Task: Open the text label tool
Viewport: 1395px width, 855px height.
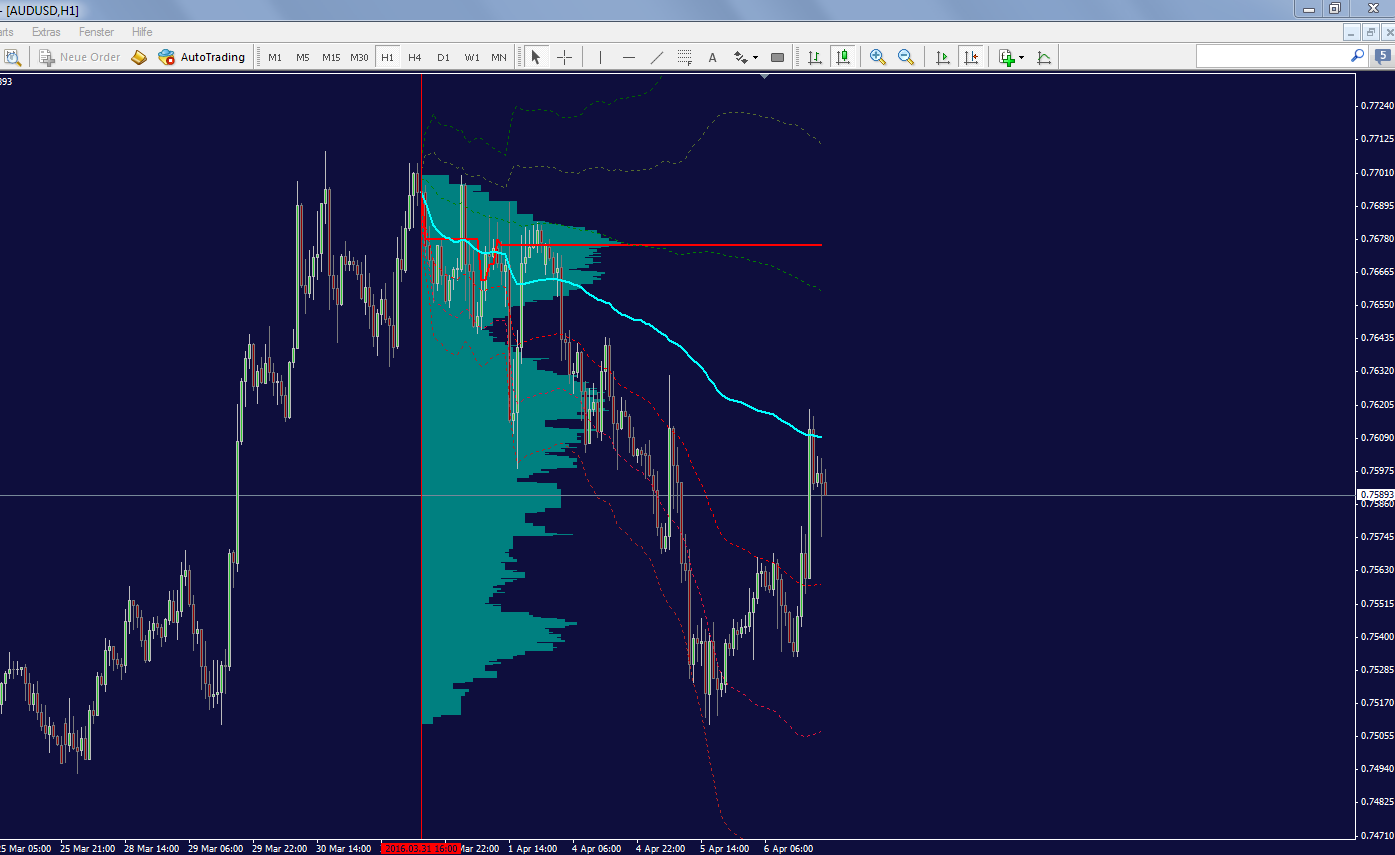Action: [712, 57]
